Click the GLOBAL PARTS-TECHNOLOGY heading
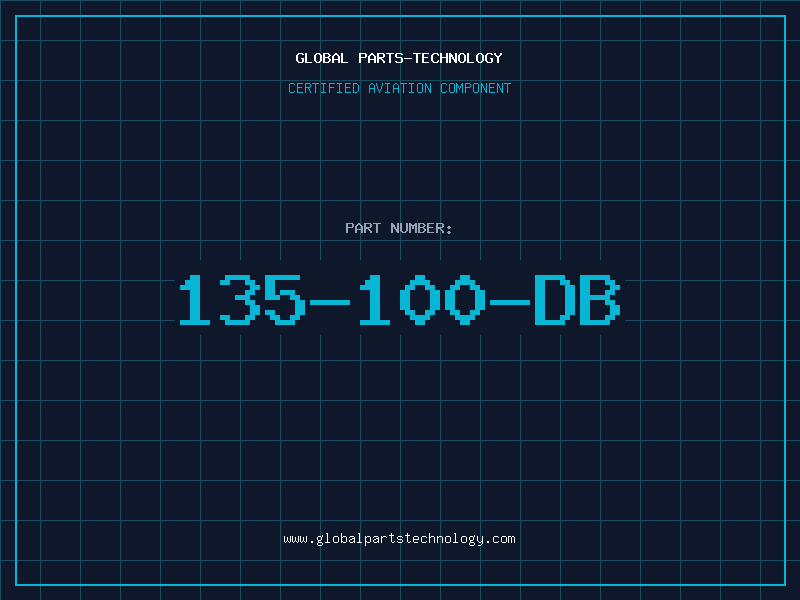The image size is (800, 600). (x=399, y=58)
